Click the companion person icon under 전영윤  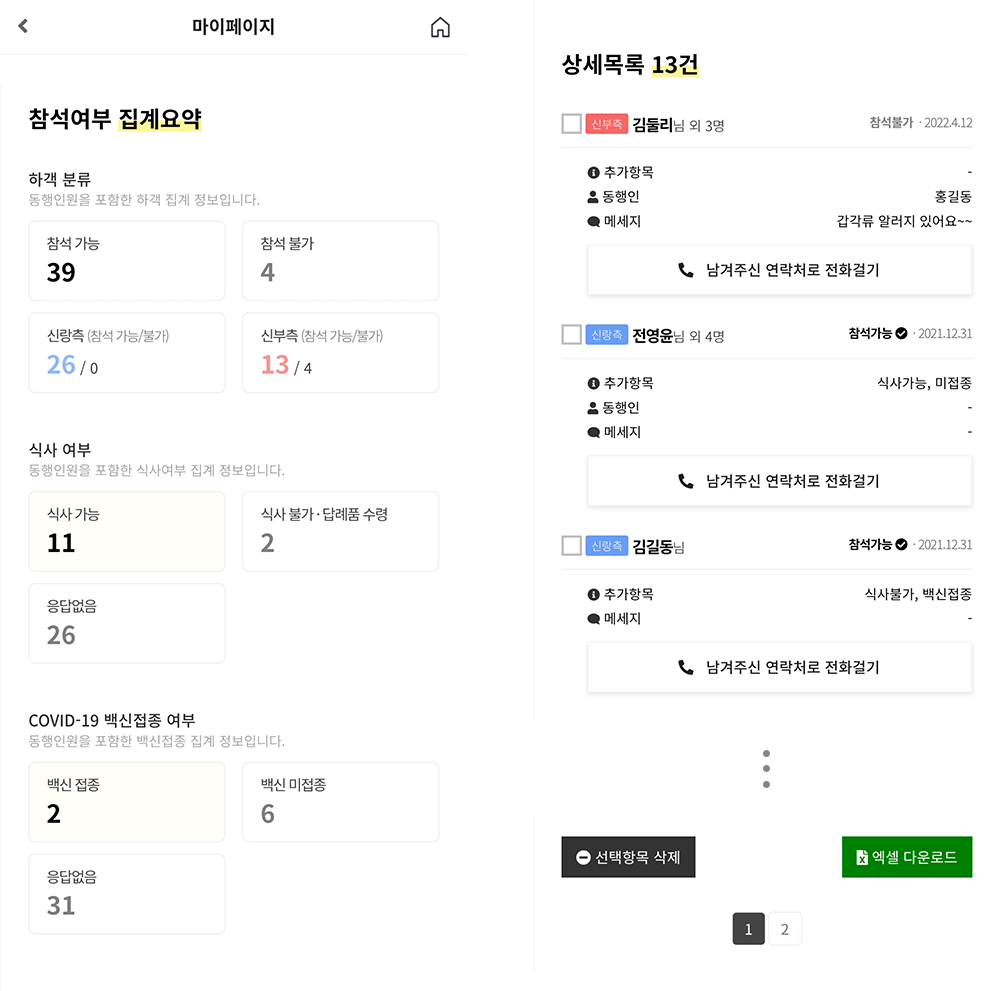[594, 408]
